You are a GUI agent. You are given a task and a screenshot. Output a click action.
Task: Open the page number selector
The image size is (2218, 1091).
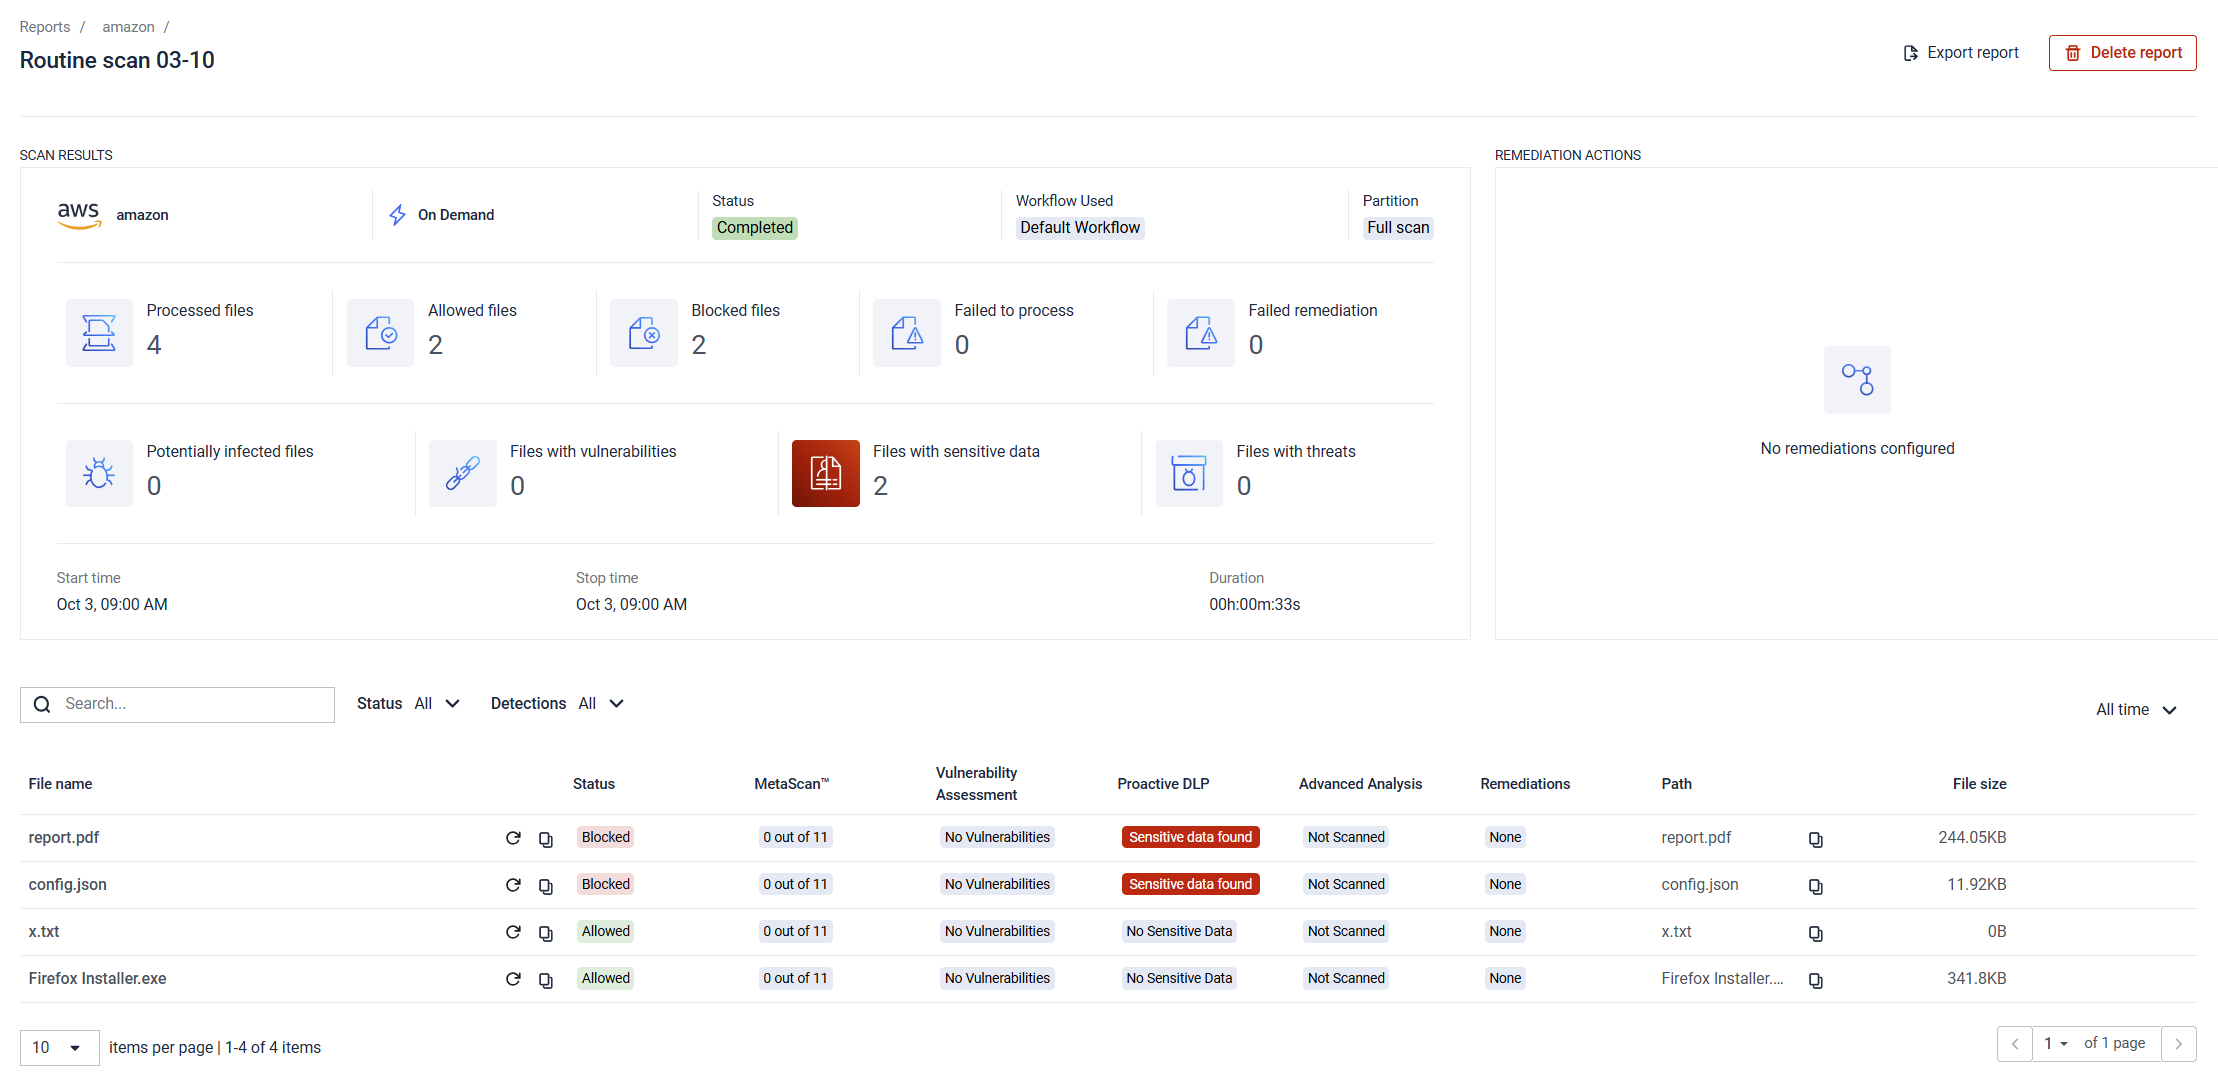point(2055,1044)
